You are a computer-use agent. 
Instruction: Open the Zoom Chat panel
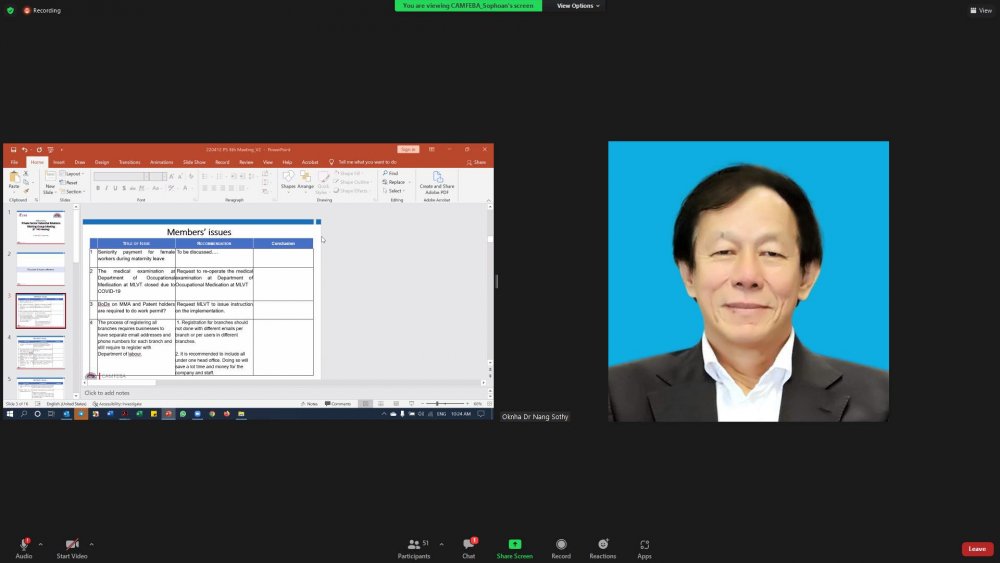tap(468, 545)
